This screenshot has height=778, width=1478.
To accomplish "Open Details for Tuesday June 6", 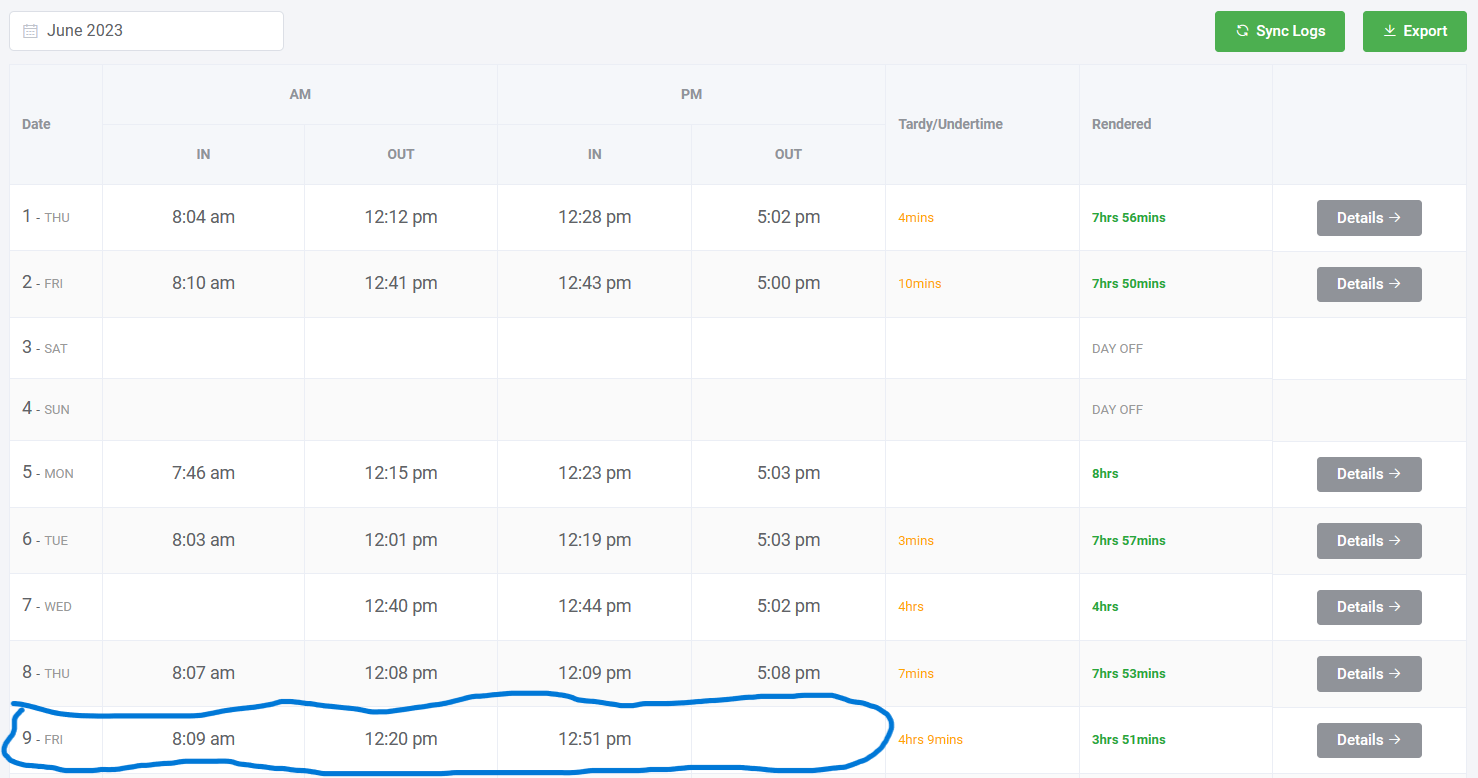I will click(x=1368, y=541).
